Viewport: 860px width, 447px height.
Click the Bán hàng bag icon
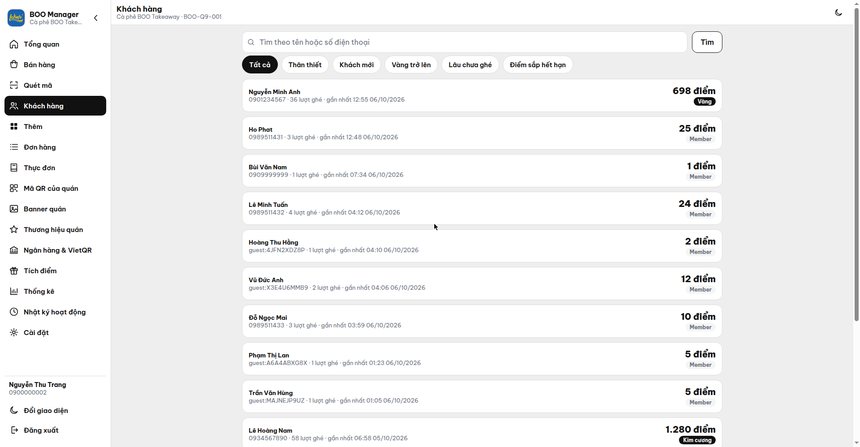(x=14, y=65)
